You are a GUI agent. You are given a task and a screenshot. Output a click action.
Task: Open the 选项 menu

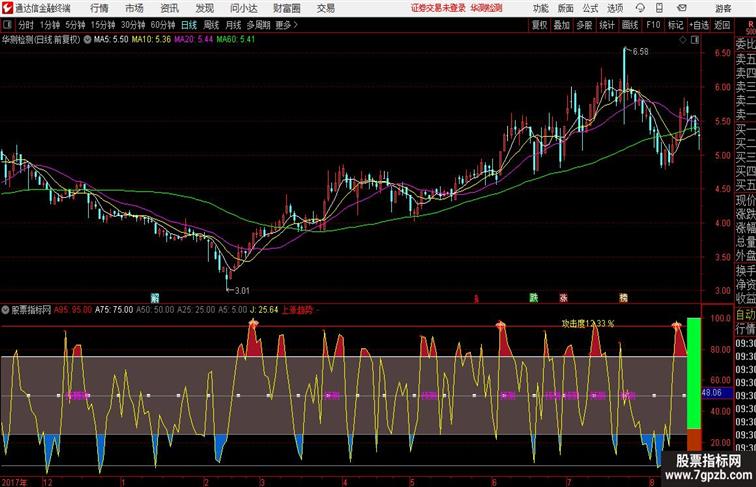coord(615,8)
